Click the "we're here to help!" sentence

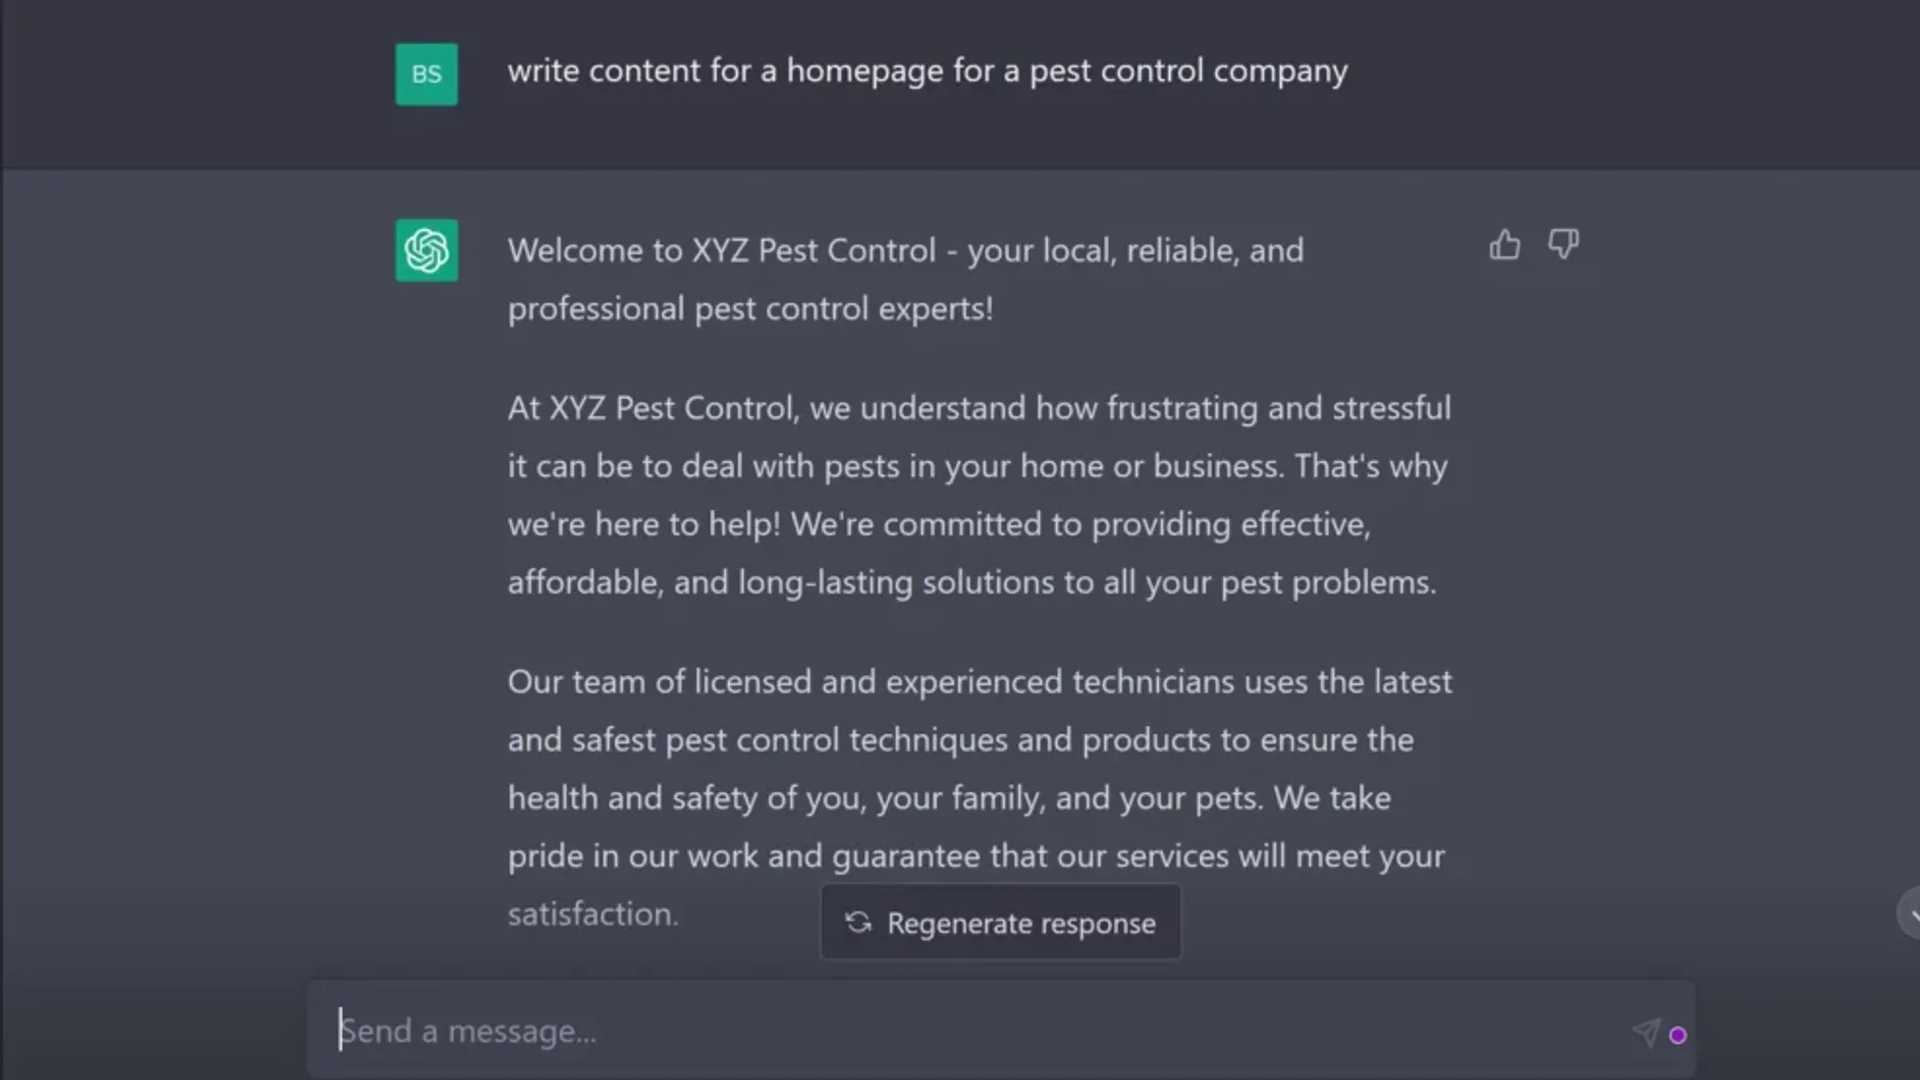[x=644, y=524]
